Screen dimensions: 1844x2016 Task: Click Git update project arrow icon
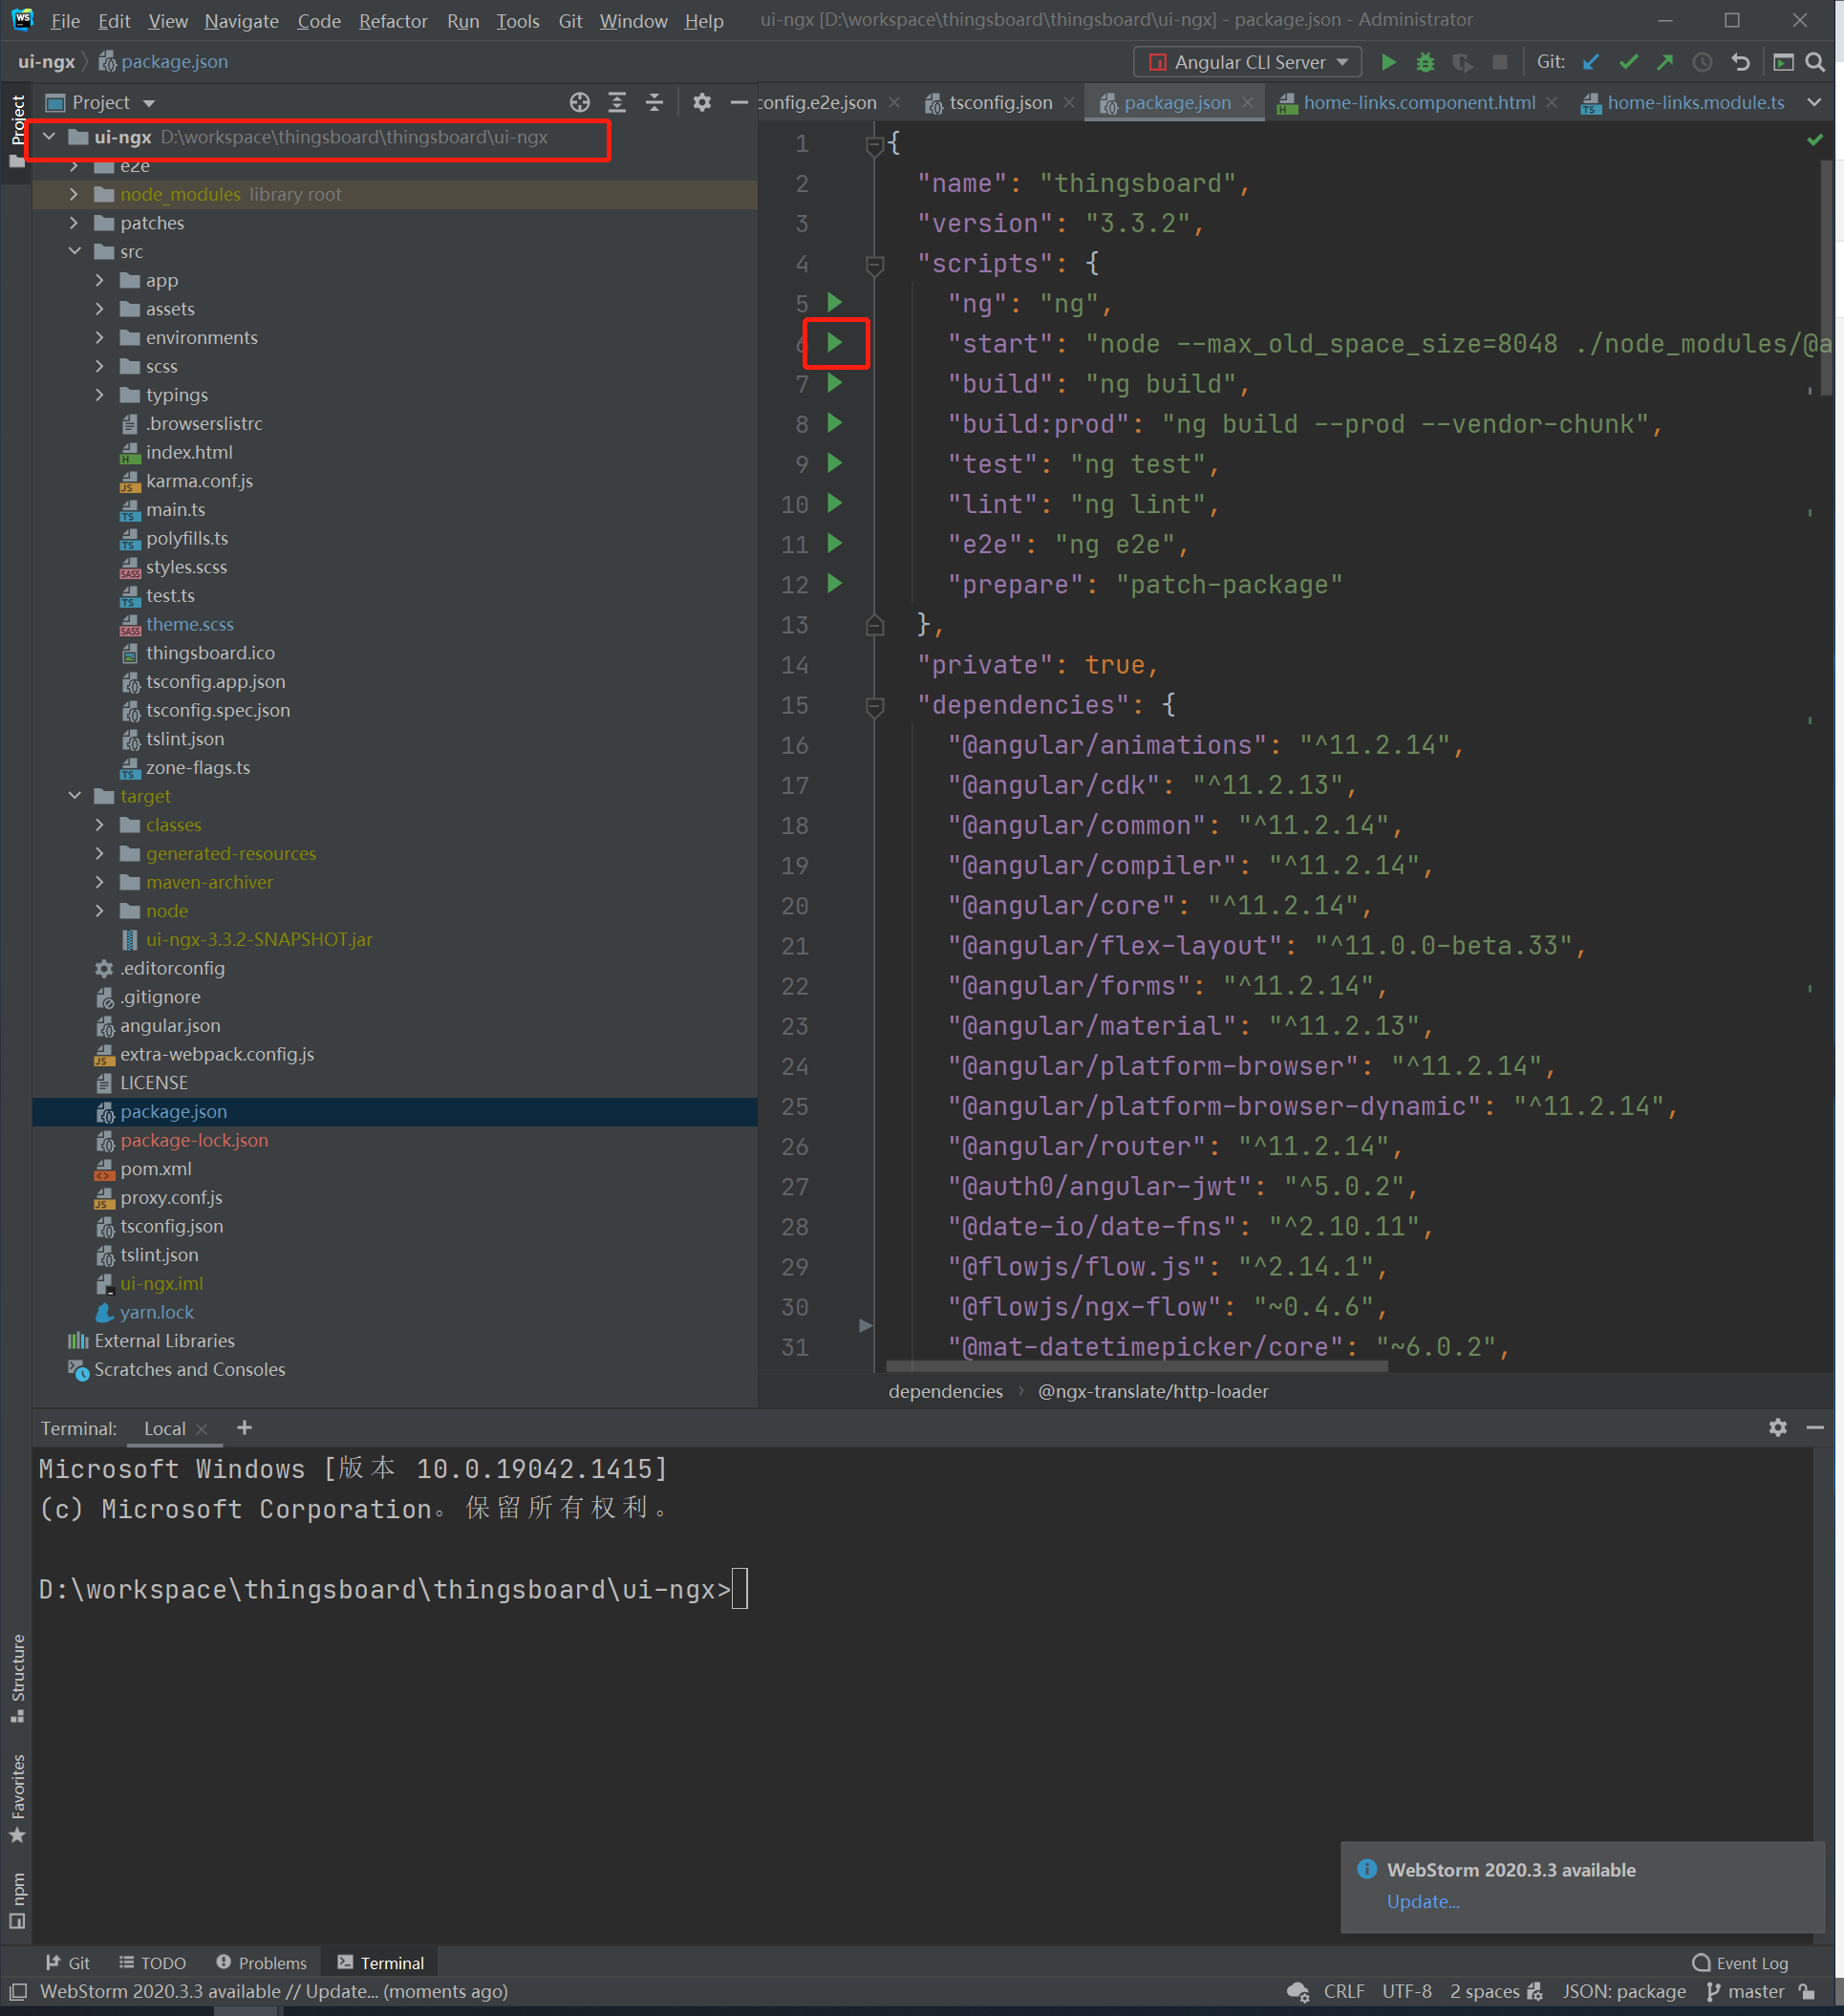(x=1591, y=62)
